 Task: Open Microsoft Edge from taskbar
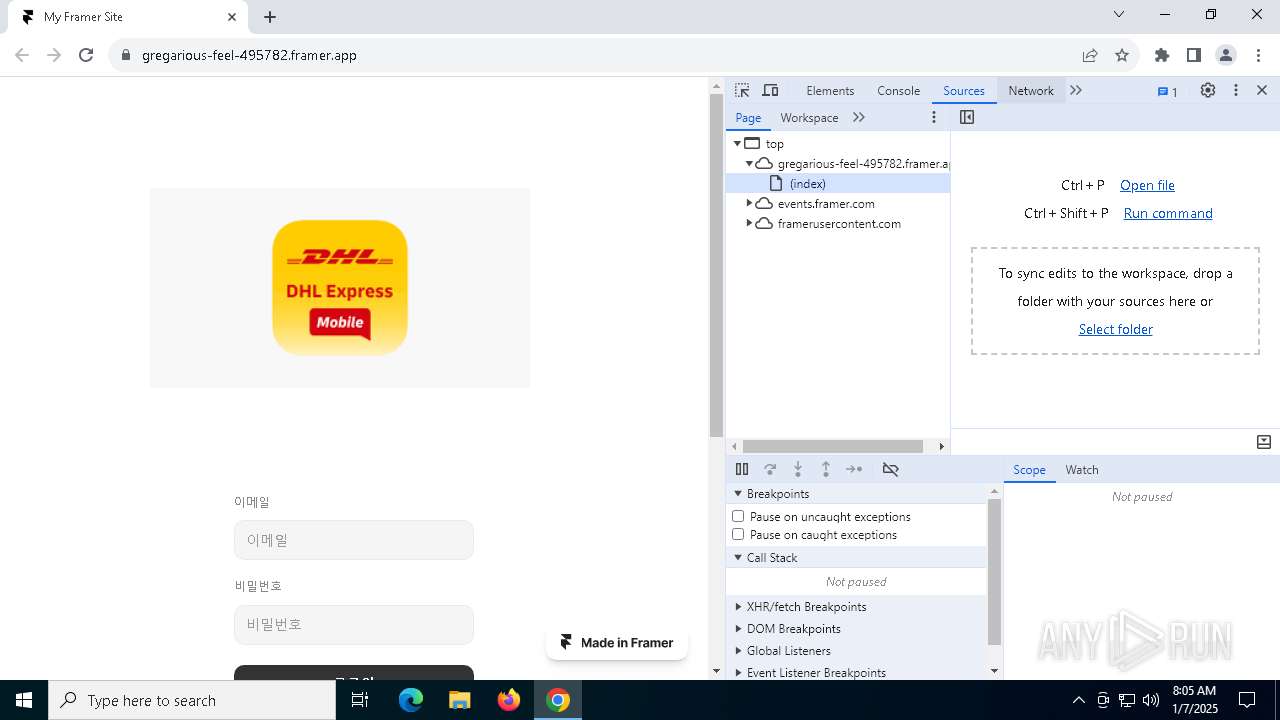[411, 700]
